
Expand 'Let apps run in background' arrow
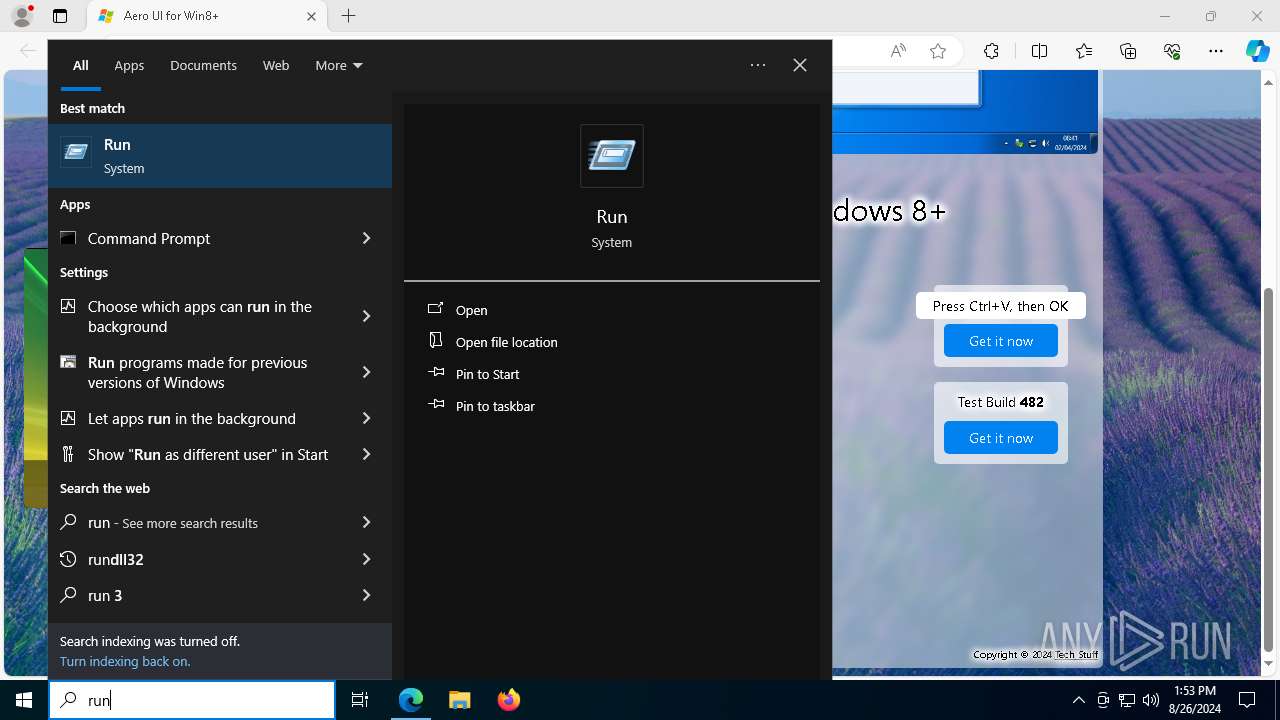[366, 418]
